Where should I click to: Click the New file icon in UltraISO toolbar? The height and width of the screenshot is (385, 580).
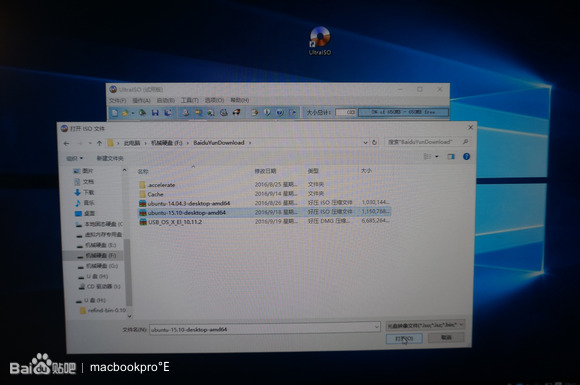(115, 112)
